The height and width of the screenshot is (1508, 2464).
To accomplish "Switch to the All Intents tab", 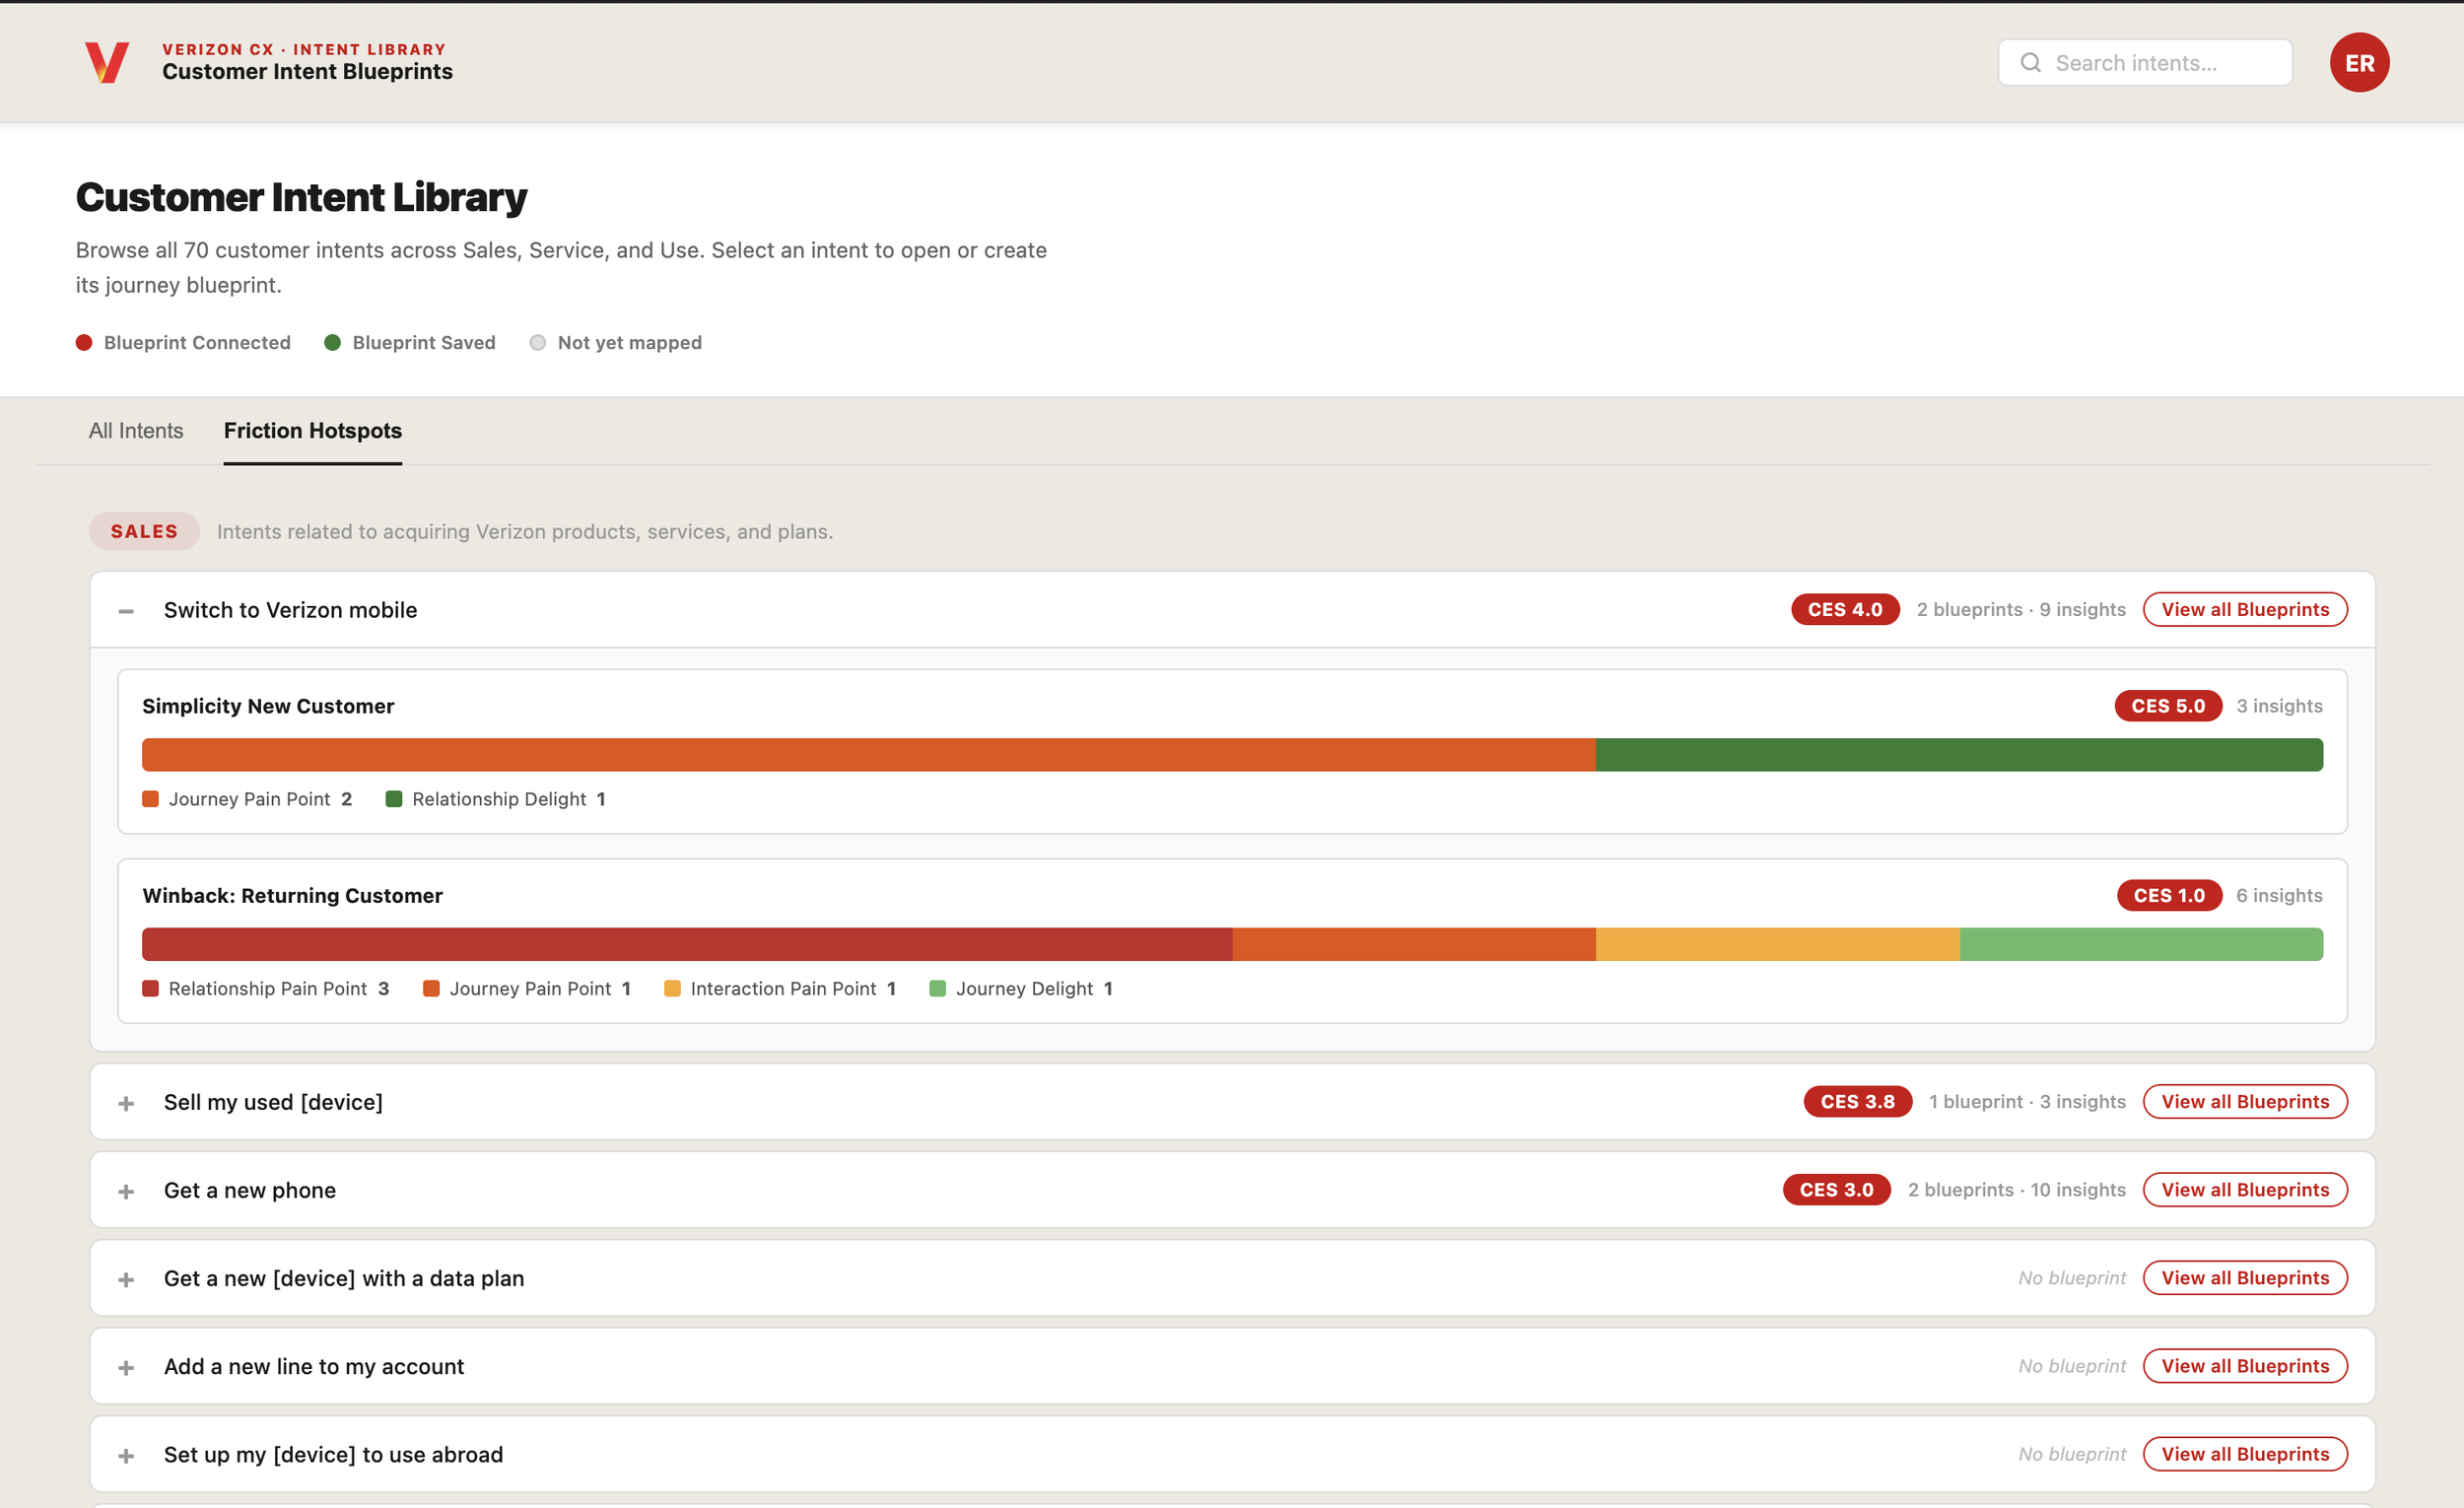I will click(x=136, y=431).
